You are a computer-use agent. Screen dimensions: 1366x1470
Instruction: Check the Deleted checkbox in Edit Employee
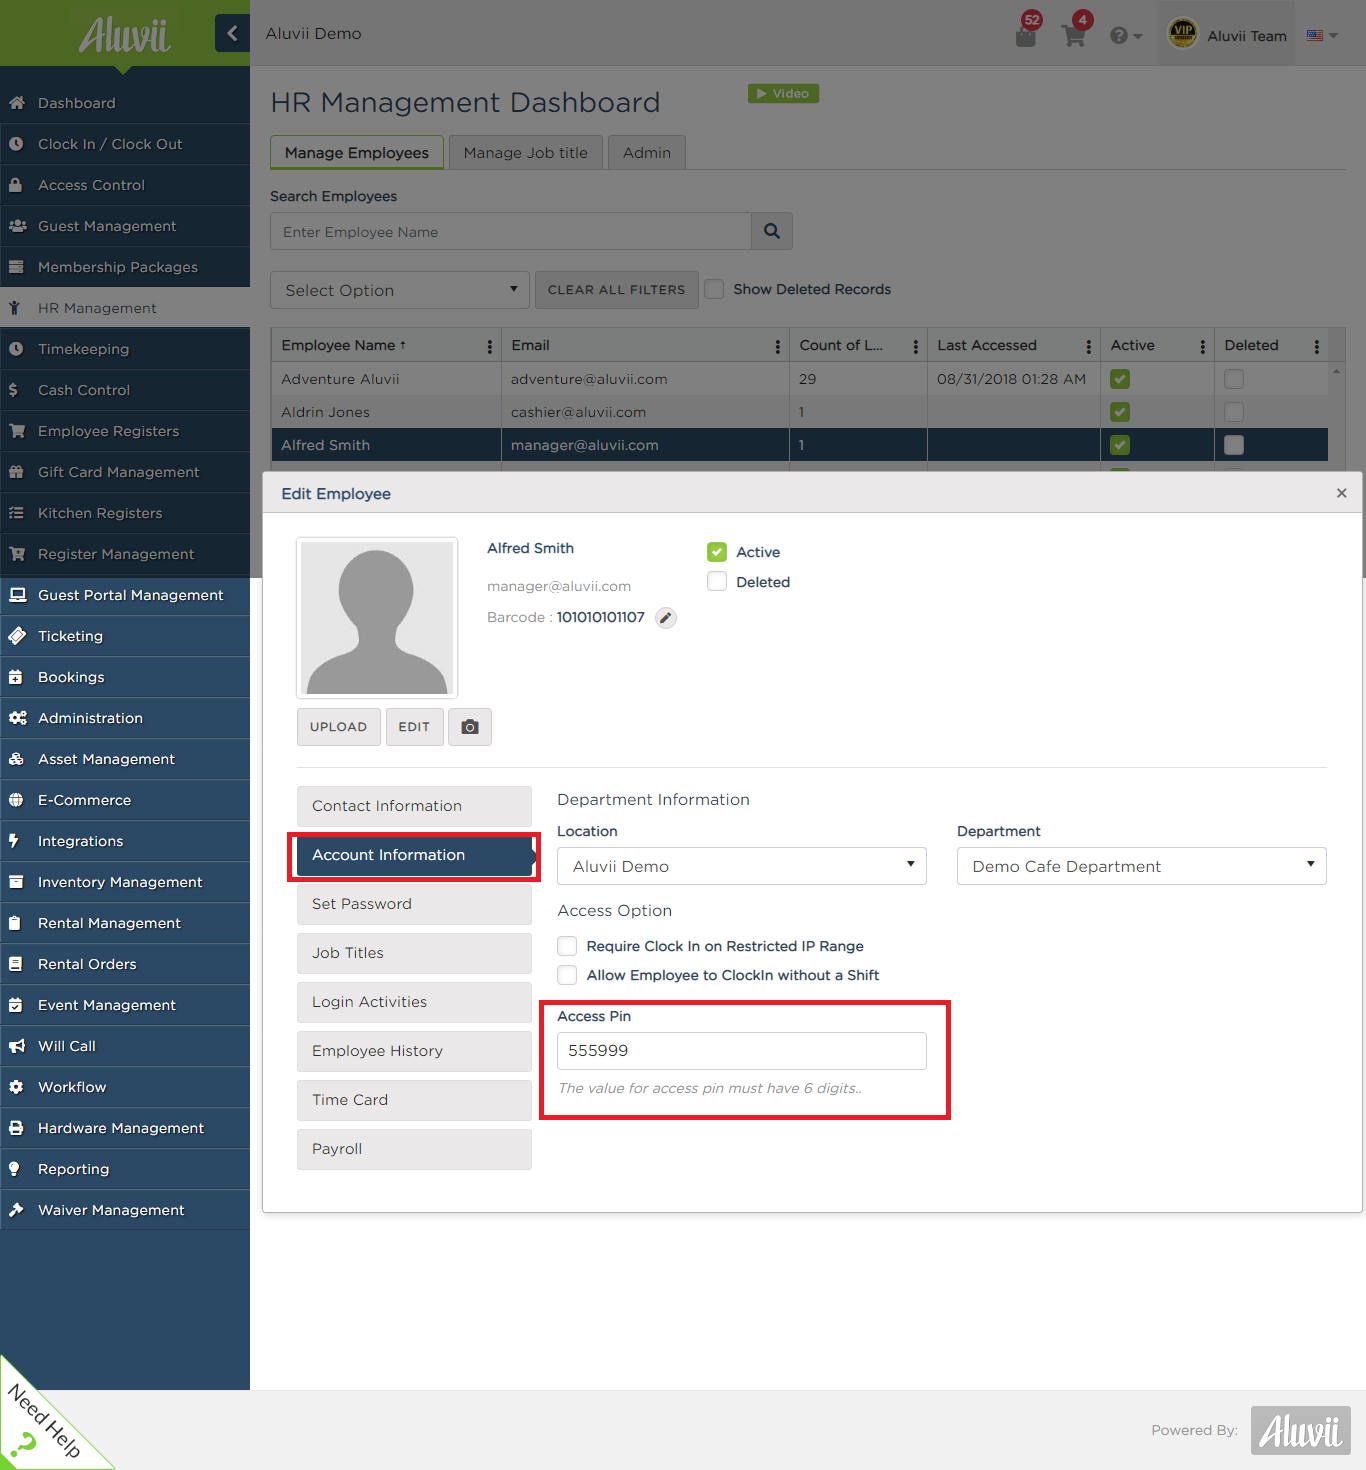(717, 581)
